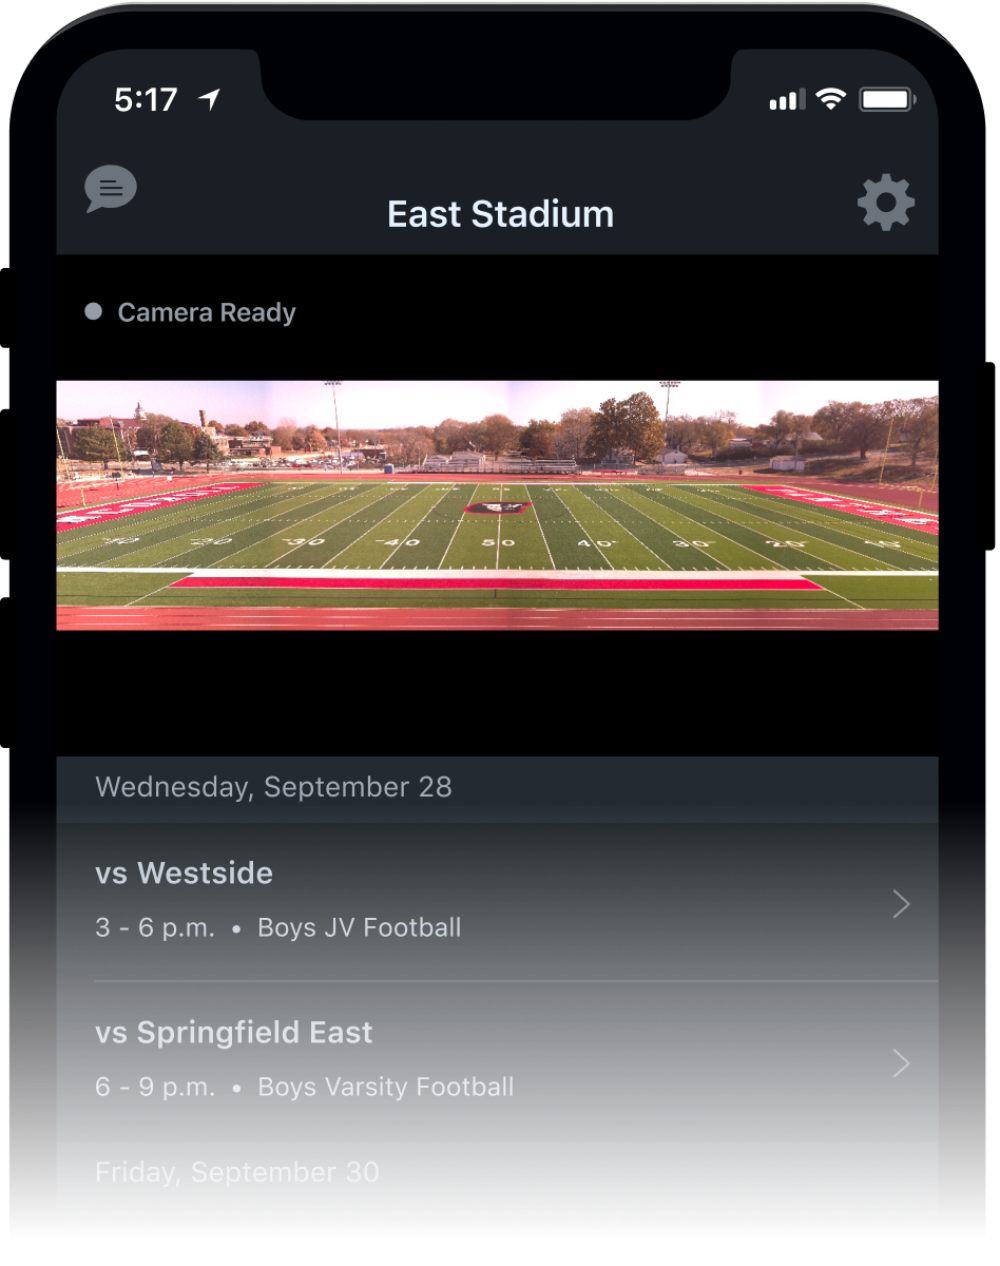Tap the battery indicator icon
The height and width of the screenshot is (1266, 1000).
click(x=884, y=97)
